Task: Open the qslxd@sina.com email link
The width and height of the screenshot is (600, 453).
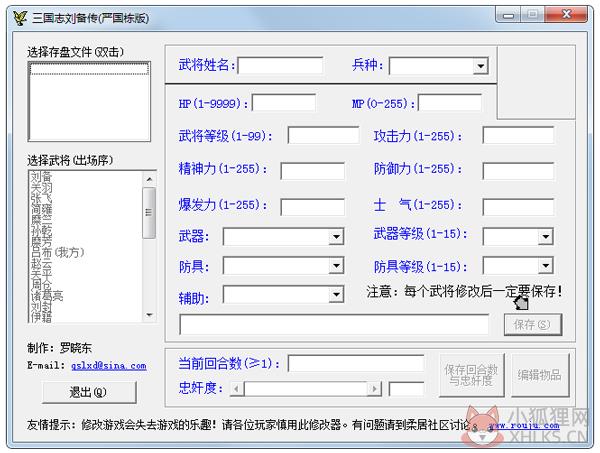Action: point(109,366)
